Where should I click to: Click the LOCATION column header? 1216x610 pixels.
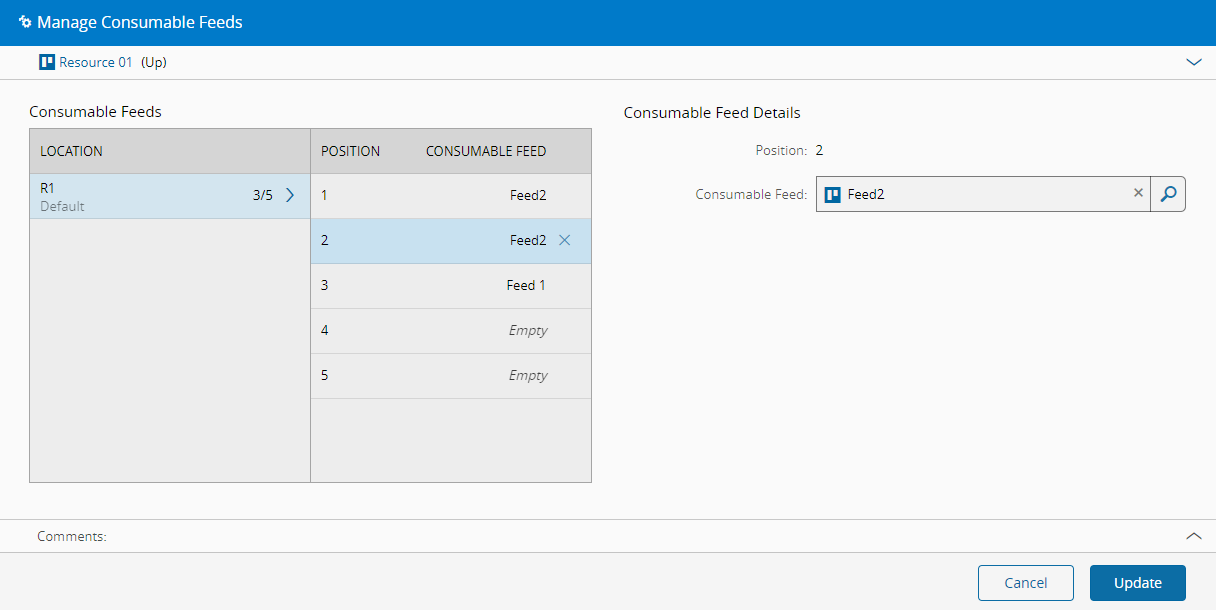point(71,151)
